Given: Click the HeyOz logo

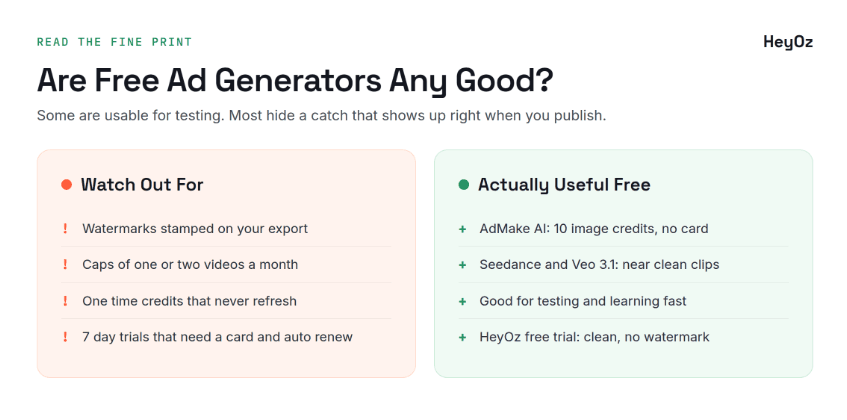Looking at the screenshot, I should coord(788,42).
